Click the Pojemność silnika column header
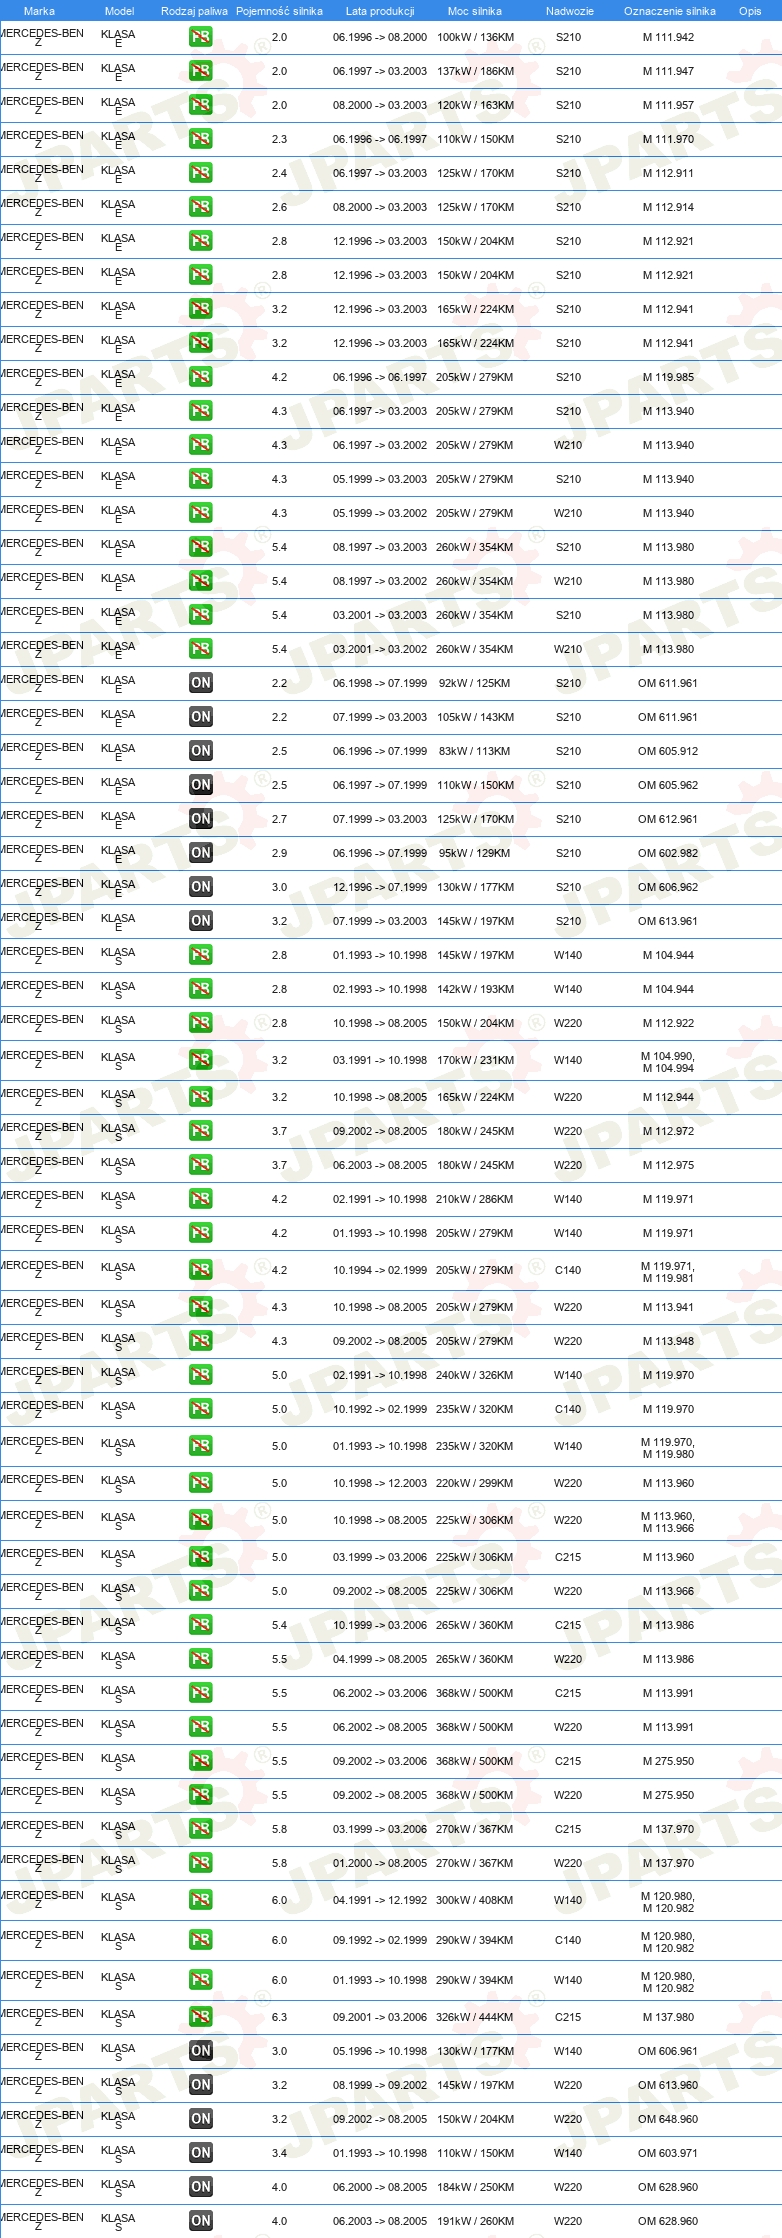The image size is (782, 2238). tap(279, 11)
